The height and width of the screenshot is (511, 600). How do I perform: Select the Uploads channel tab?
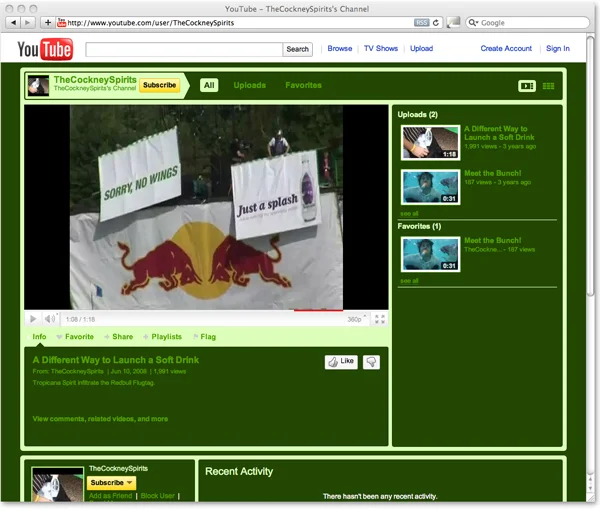(249, 85)
